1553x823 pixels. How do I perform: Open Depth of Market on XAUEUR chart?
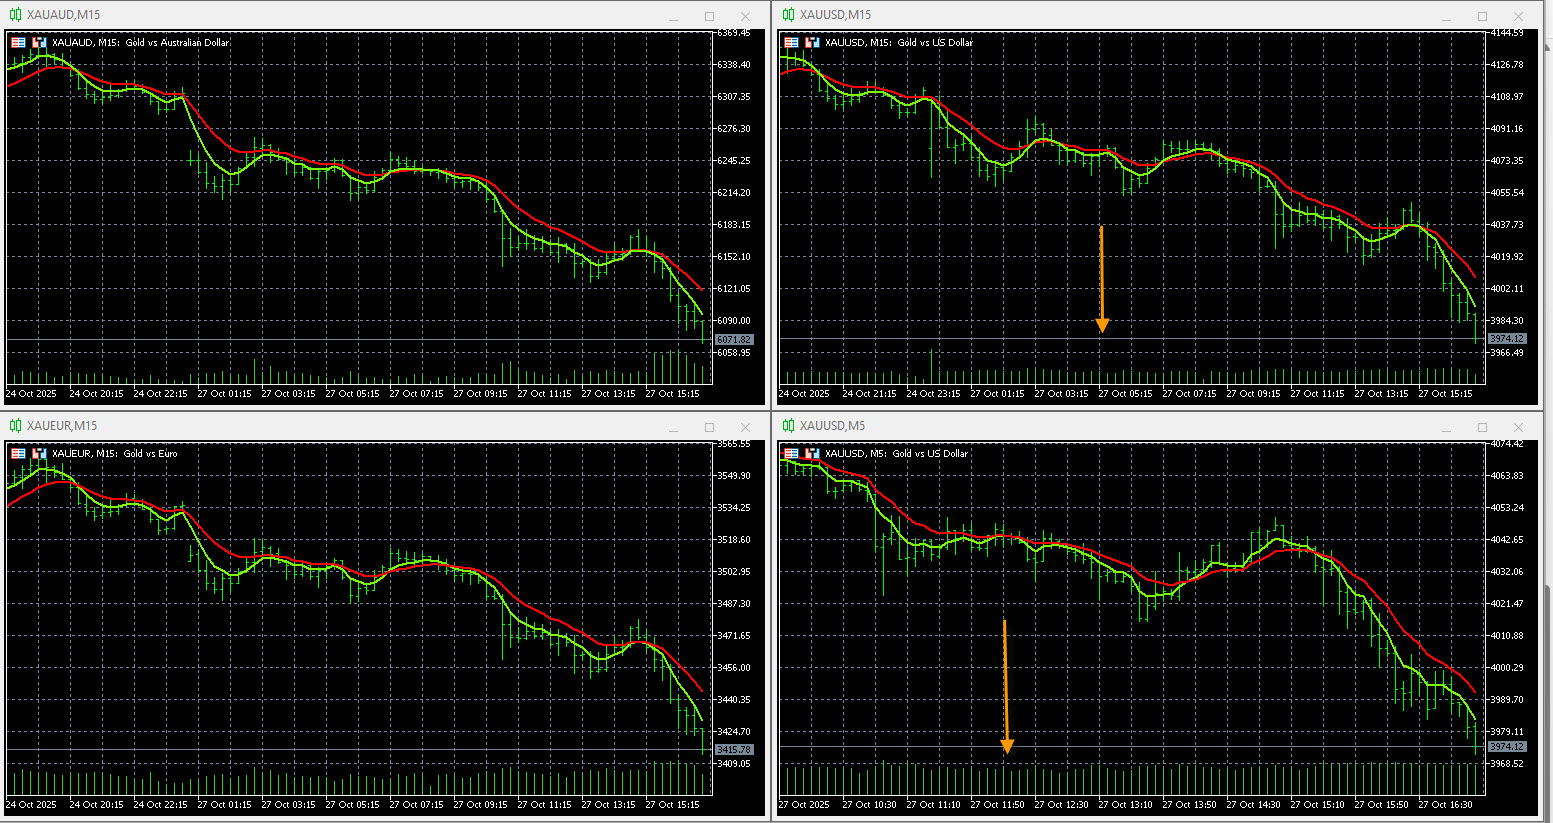pos(40,454)
